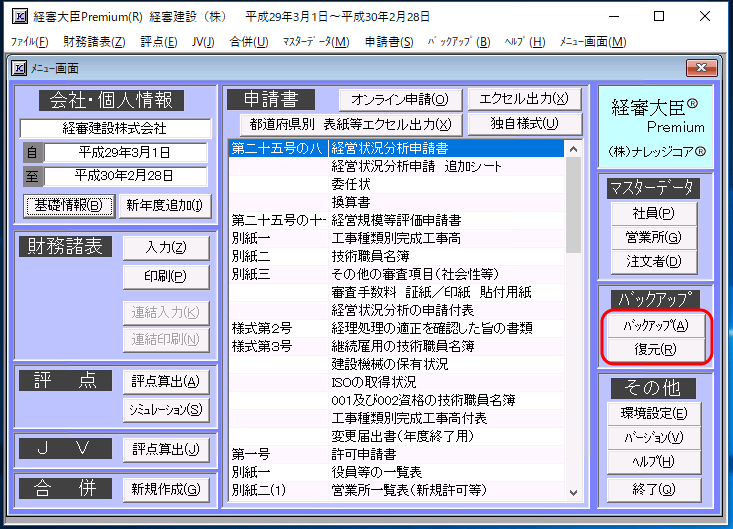Select the 経営状況分析の申請付表 row
Screen dimensions: 733x529
pyautogui.click(x=396, y=310)
